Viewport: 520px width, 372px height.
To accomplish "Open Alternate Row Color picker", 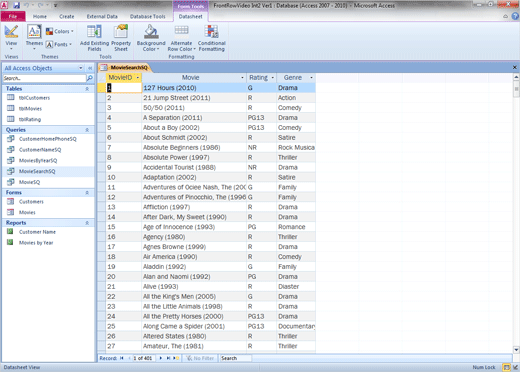I will [x=181, y=38].
